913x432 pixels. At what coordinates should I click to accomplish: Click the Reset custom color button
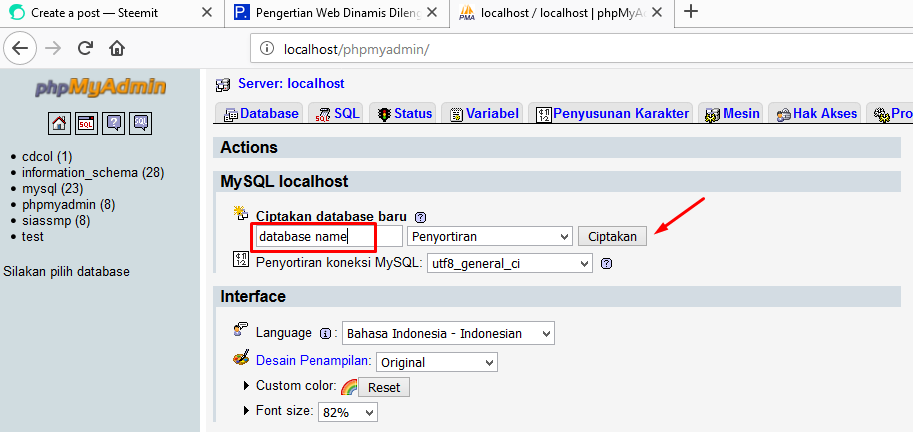(384, 387)
